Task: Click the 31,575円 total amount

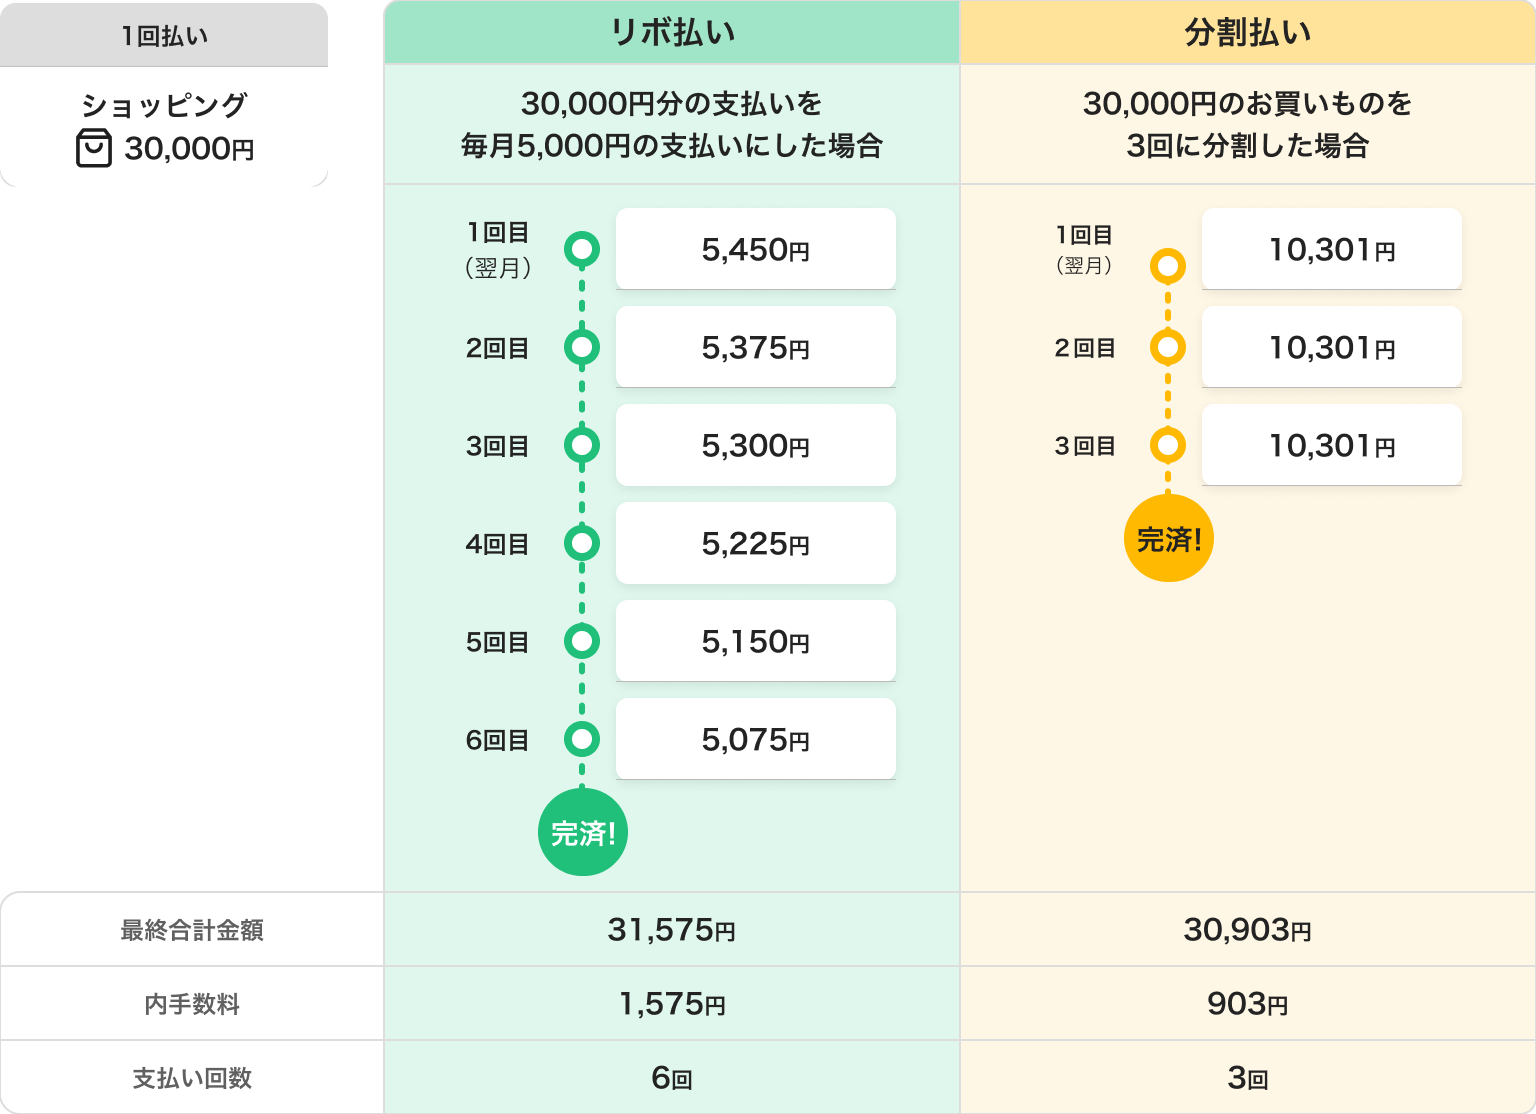Action: pyautogui.click(x=671, y=930)
